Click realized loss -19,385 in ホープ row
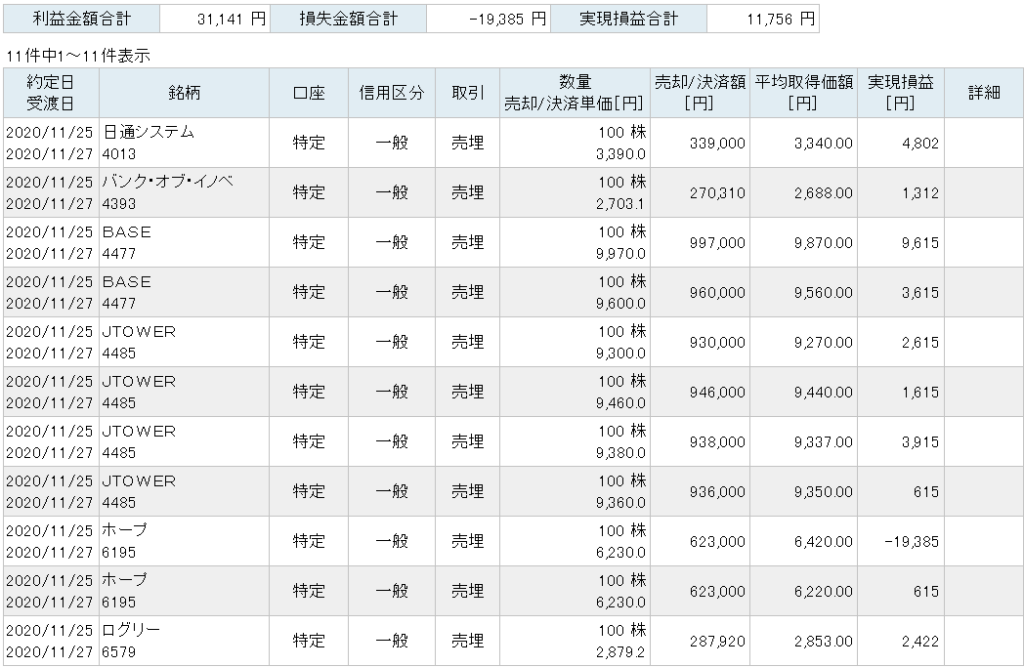The image size is (1024, 667). [912, 542]
